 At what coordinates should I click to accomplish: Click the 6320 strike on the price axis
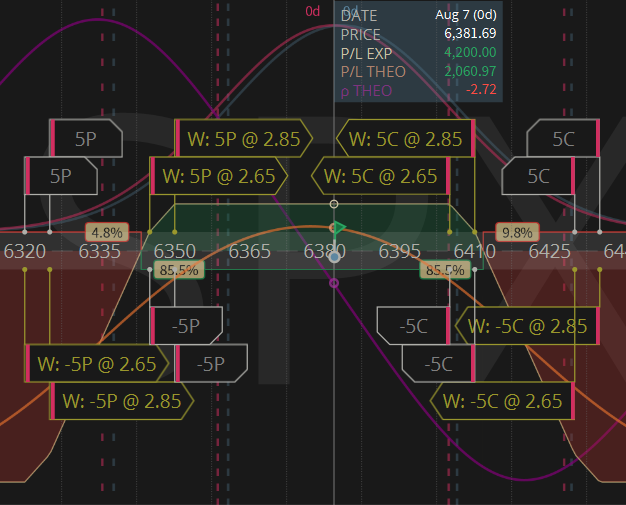coord(25,252)
